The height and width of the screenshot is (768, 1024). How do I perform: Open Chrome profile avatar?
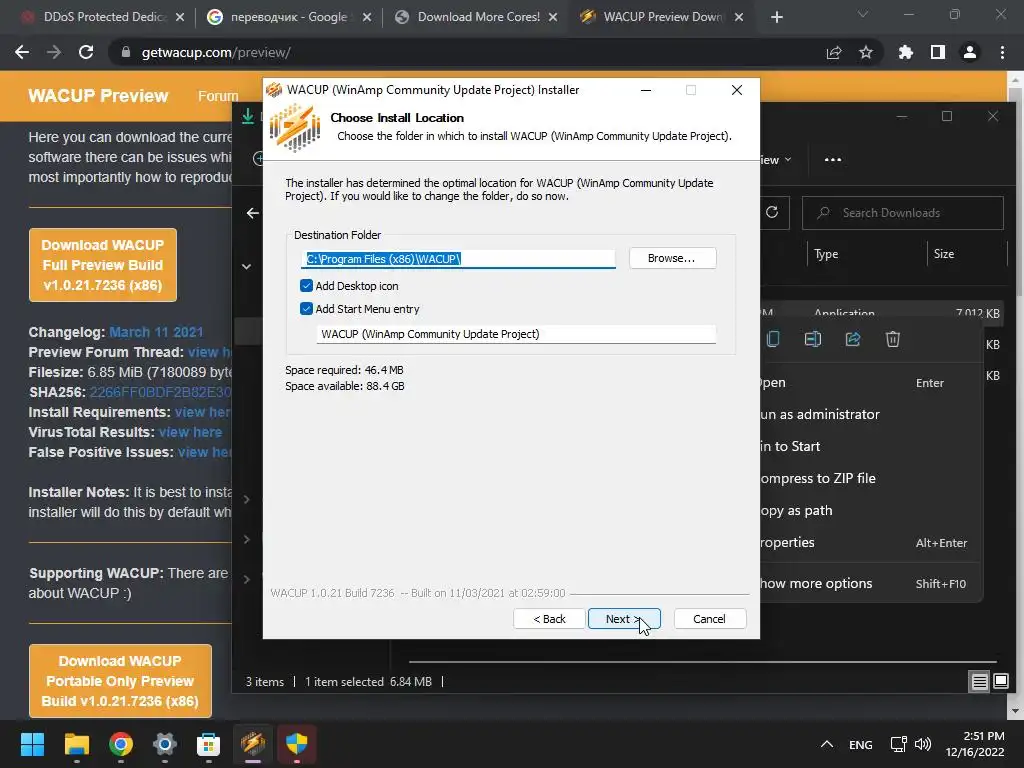click(970, 52)
